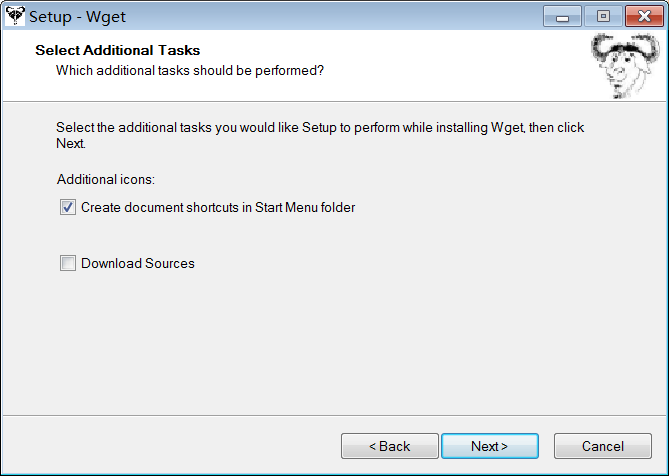669x476 pixels.
Task: Maximize the Setup - Wget window
Action: (603, 17)
